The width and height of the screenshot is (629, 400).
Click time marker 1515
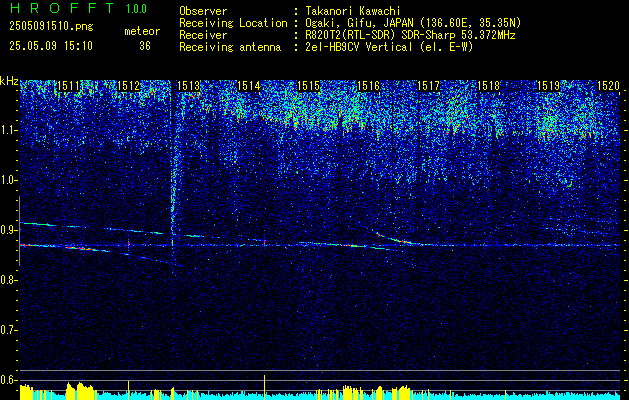[x=308, y=85]
